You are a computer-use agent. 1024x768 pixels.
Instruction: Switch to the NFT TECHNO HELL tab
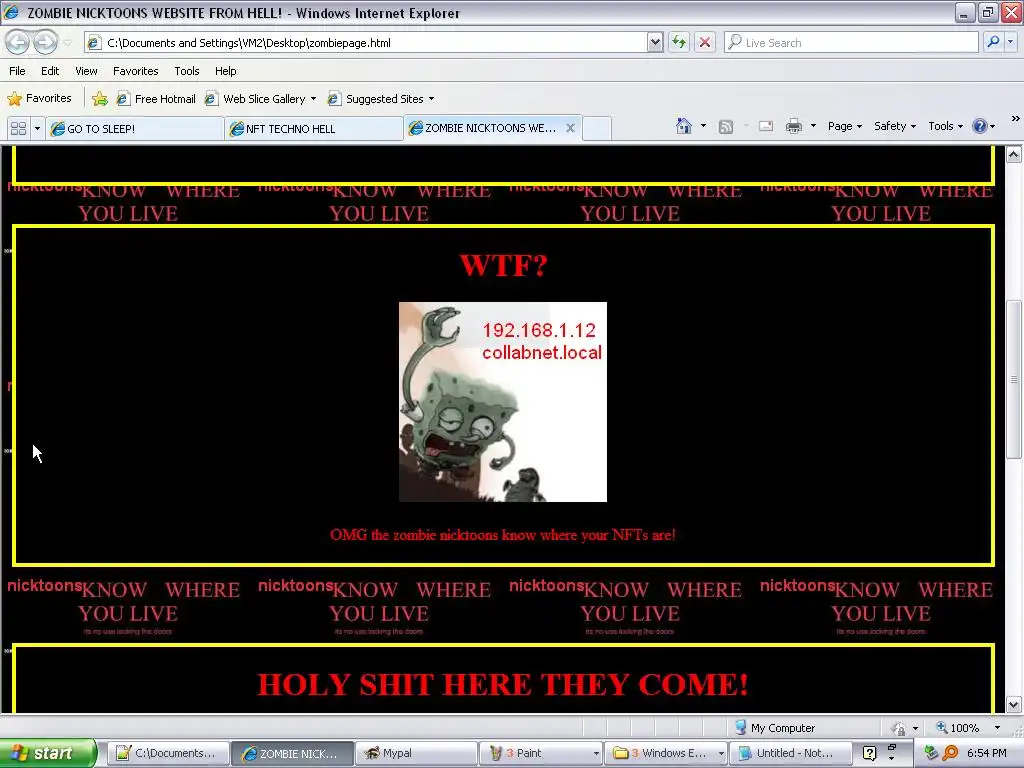click(313, 129)
